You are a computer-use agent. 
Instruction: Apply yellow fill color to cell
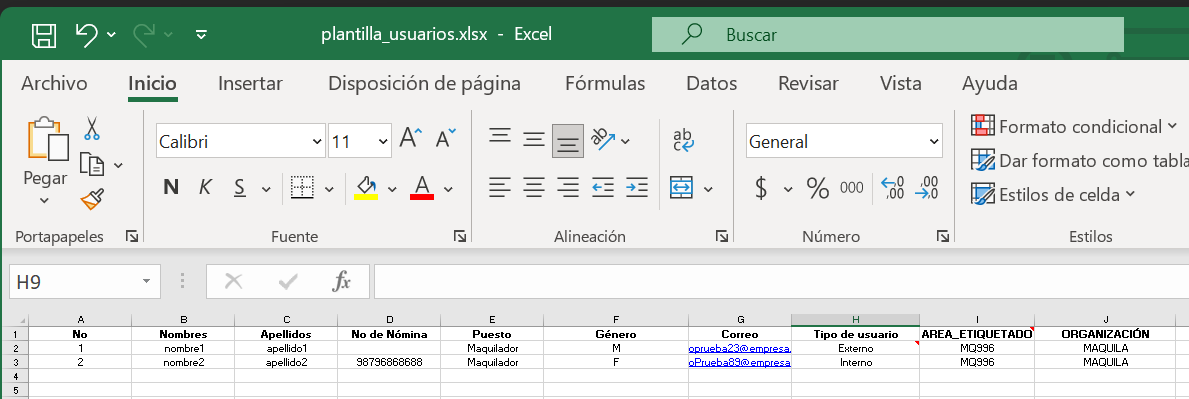coord(365,187)
